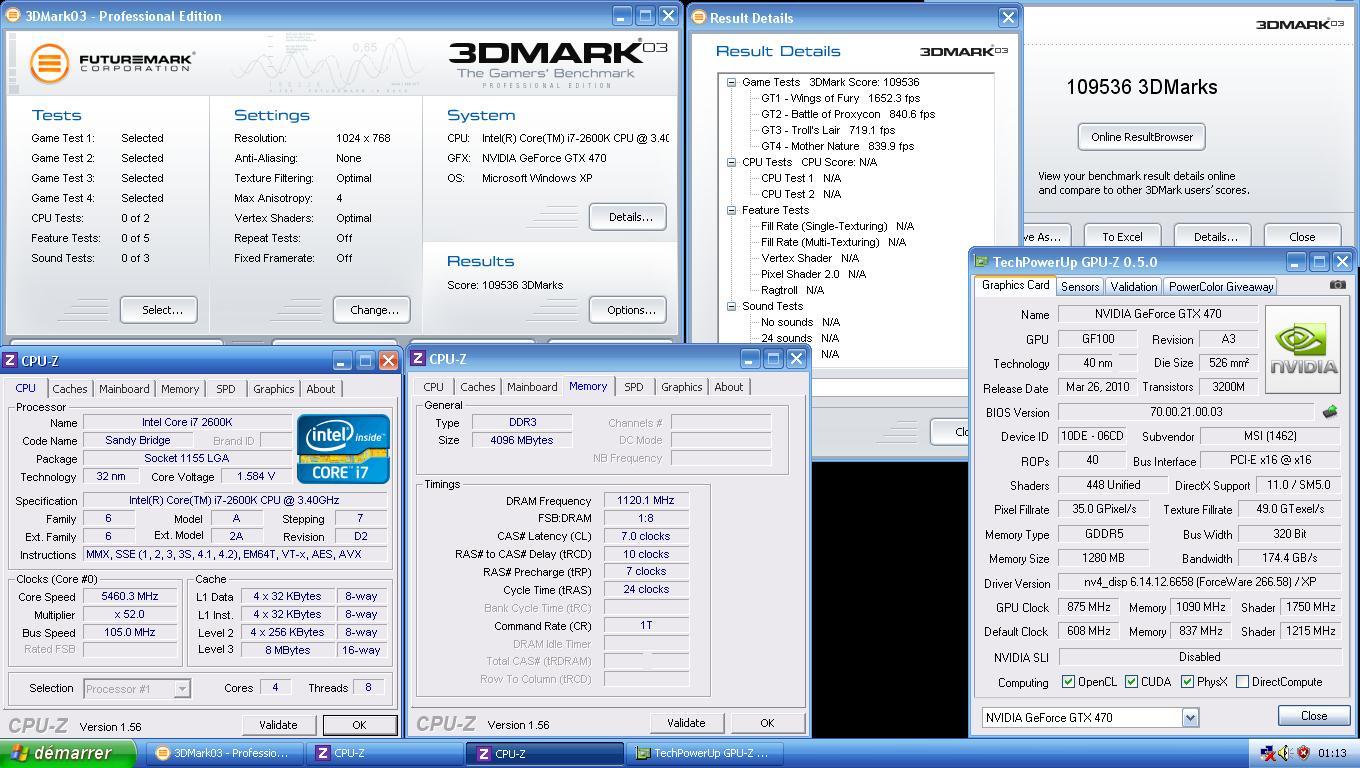
Task: Click Details... in the 3DMarks score window
Action: [1215, 237]
